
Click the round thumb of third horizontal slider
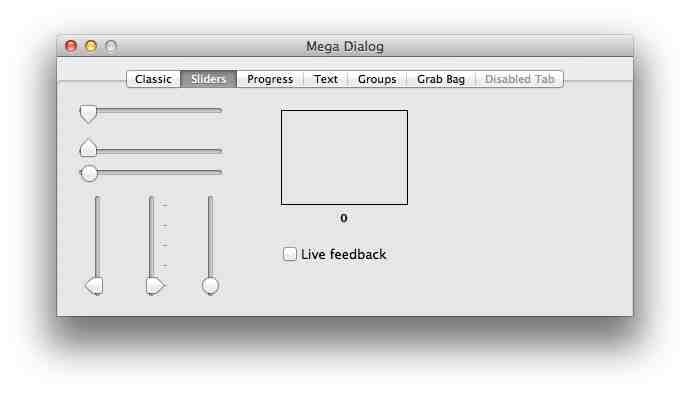89,173
